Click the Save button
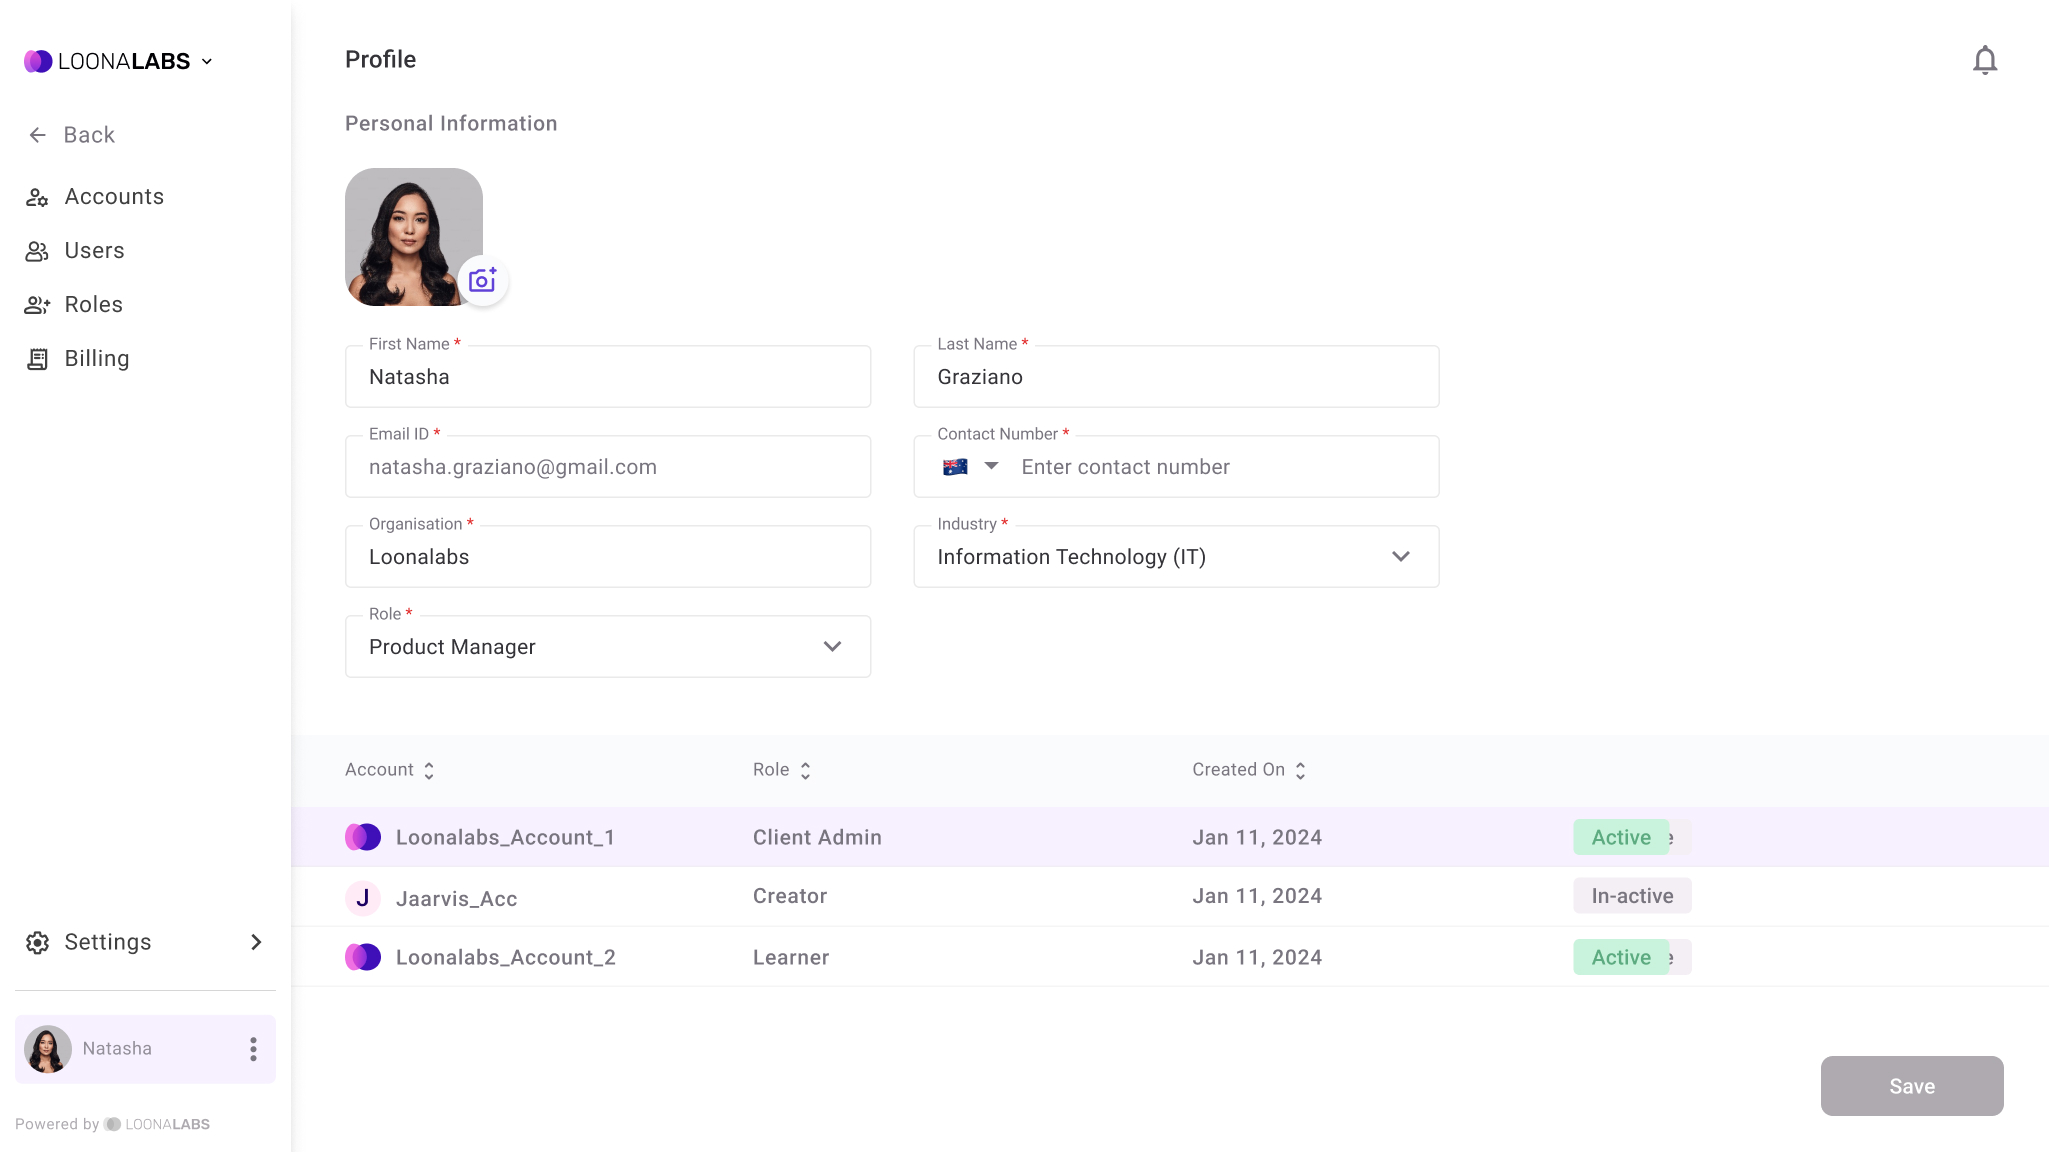The height and width of the screenshot is (1152, 2049). 1911,1086
